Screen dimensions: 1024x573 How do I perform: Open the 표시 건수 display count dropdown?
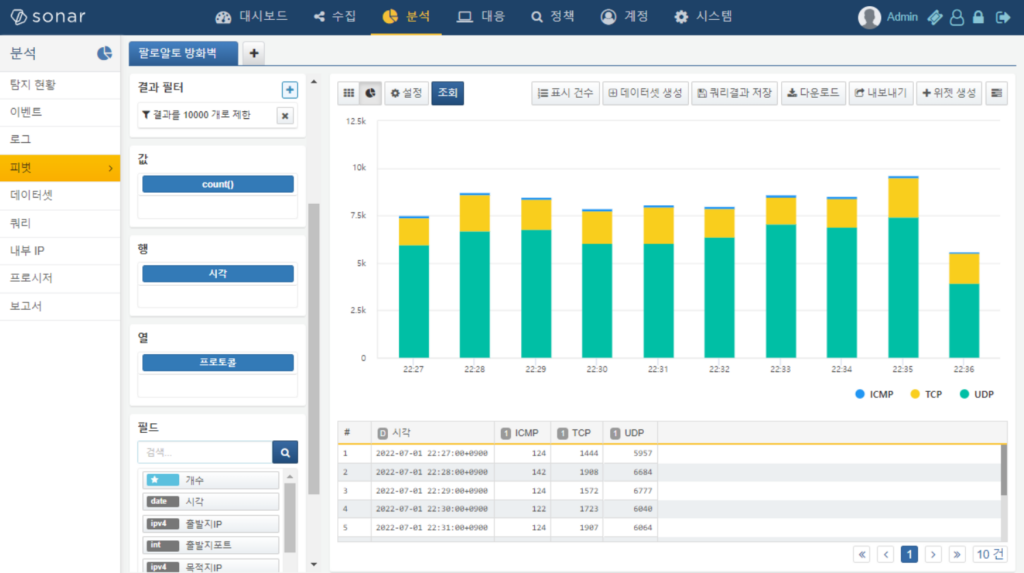click(x=565, y=93)
